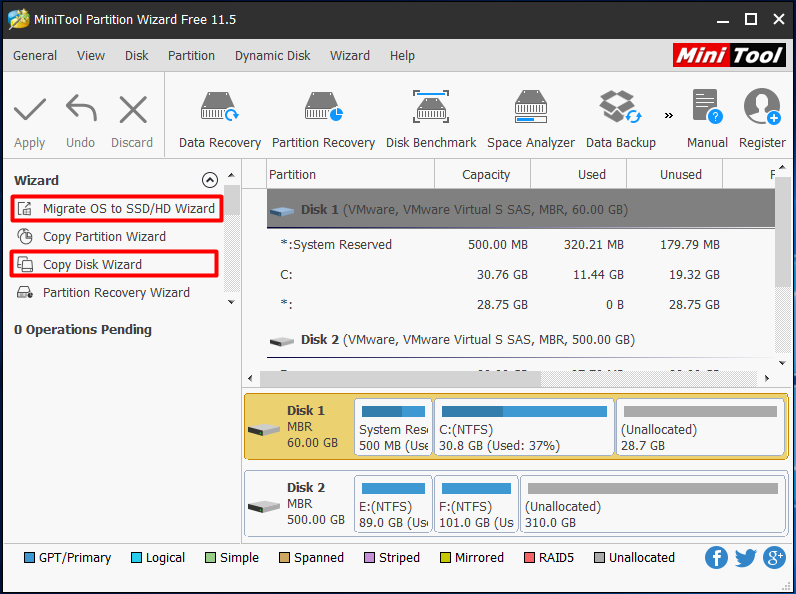
Task: Start the Copy Partition Wizard
Action: point(105,237)
